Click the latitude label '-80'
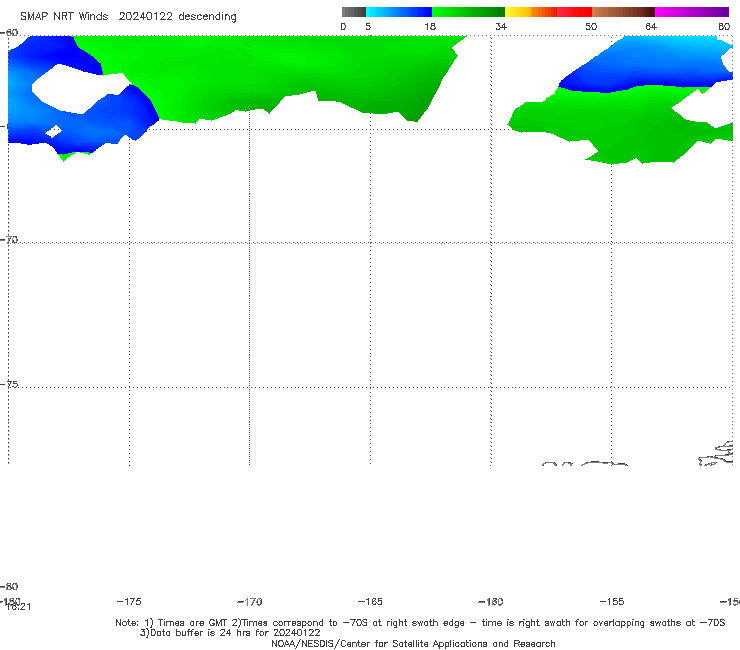This screenshot has height=650, width=740. point(9,586)
